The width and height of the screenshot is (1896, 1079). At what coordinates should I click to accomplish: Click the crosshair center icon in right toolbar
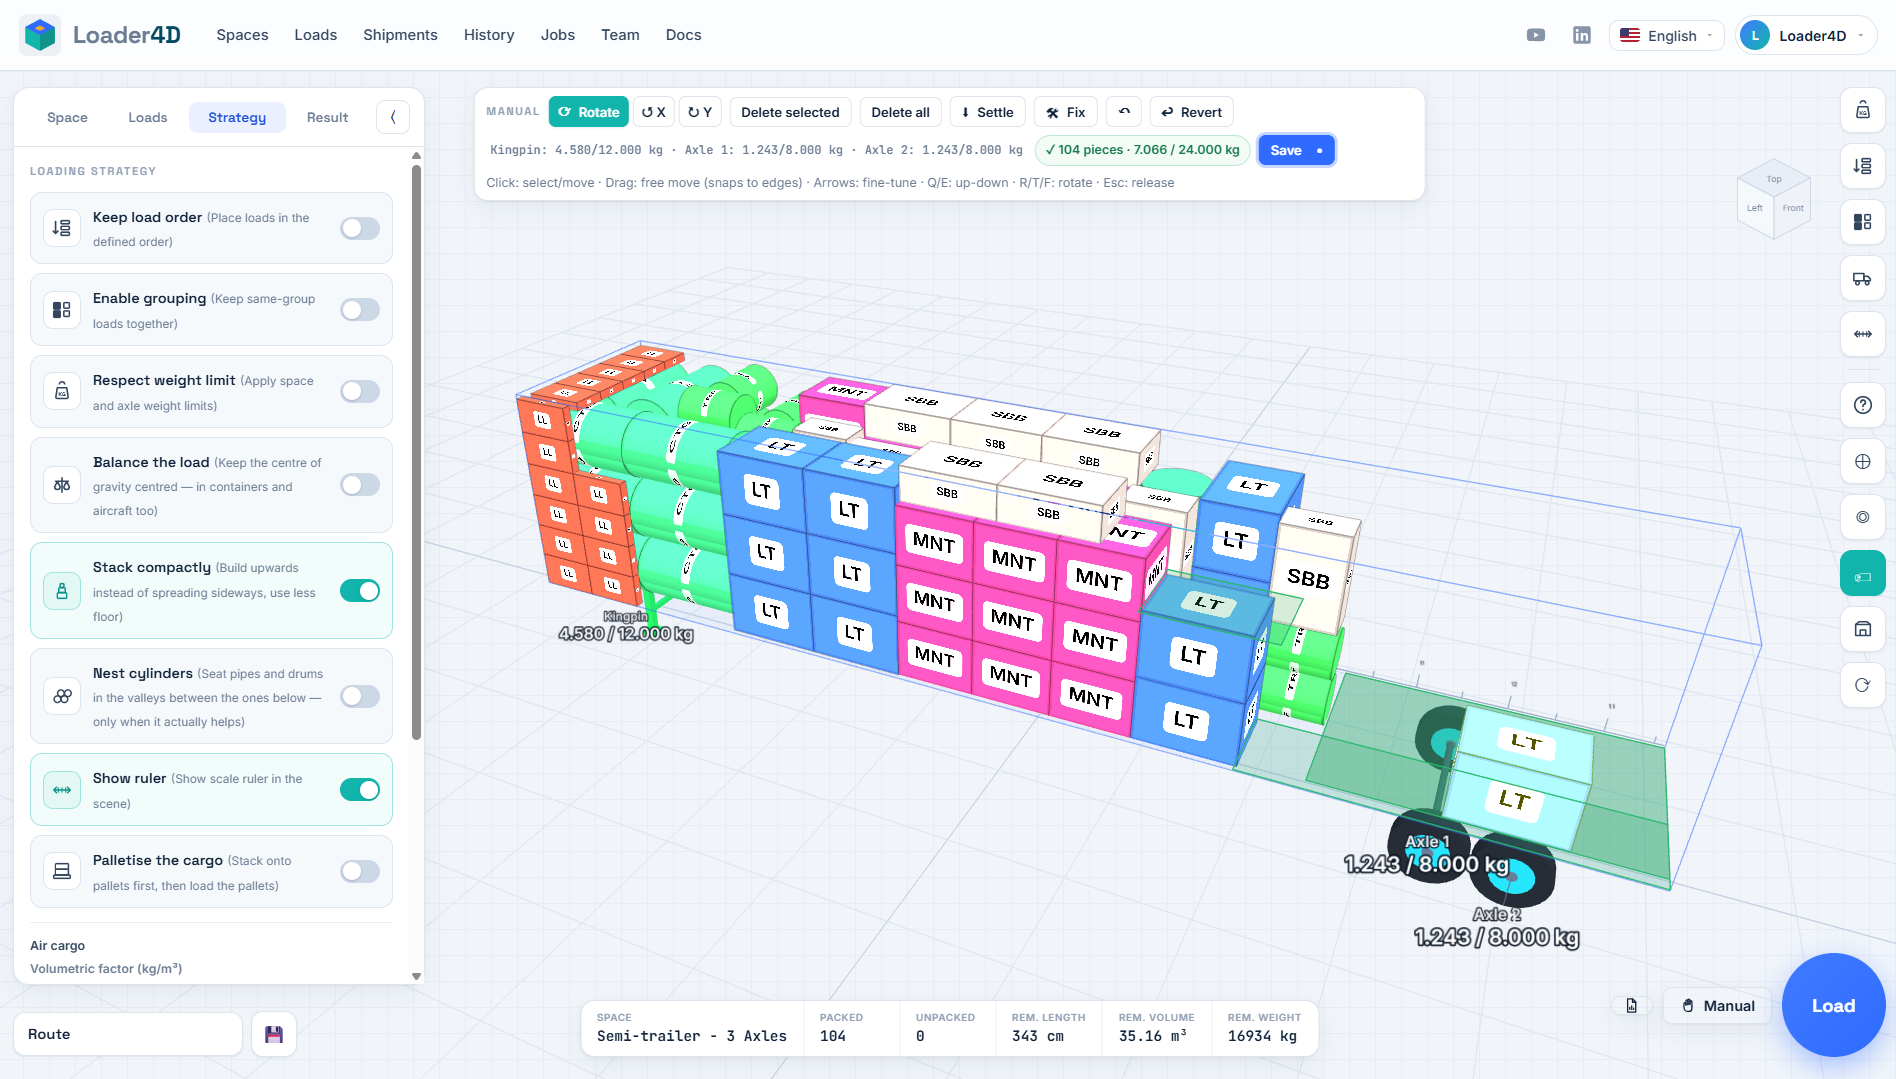(1863, 462)
